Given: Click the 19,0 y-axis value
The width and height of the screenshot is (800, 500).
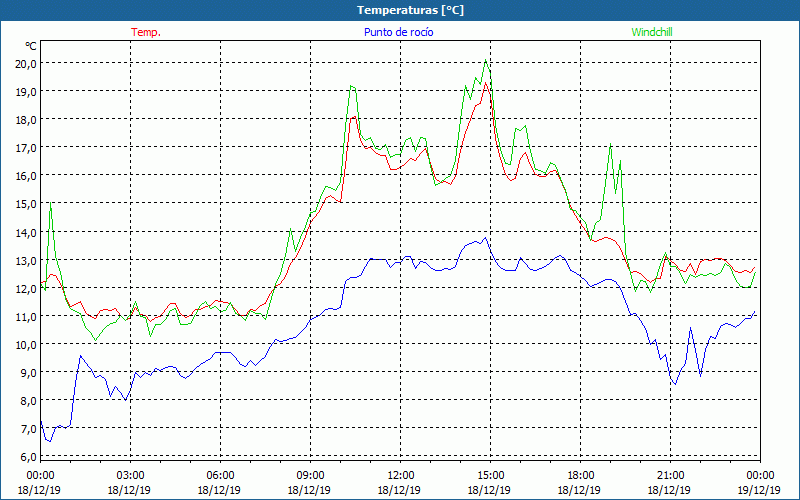Looking at the screenshot, I should point(27,92).
